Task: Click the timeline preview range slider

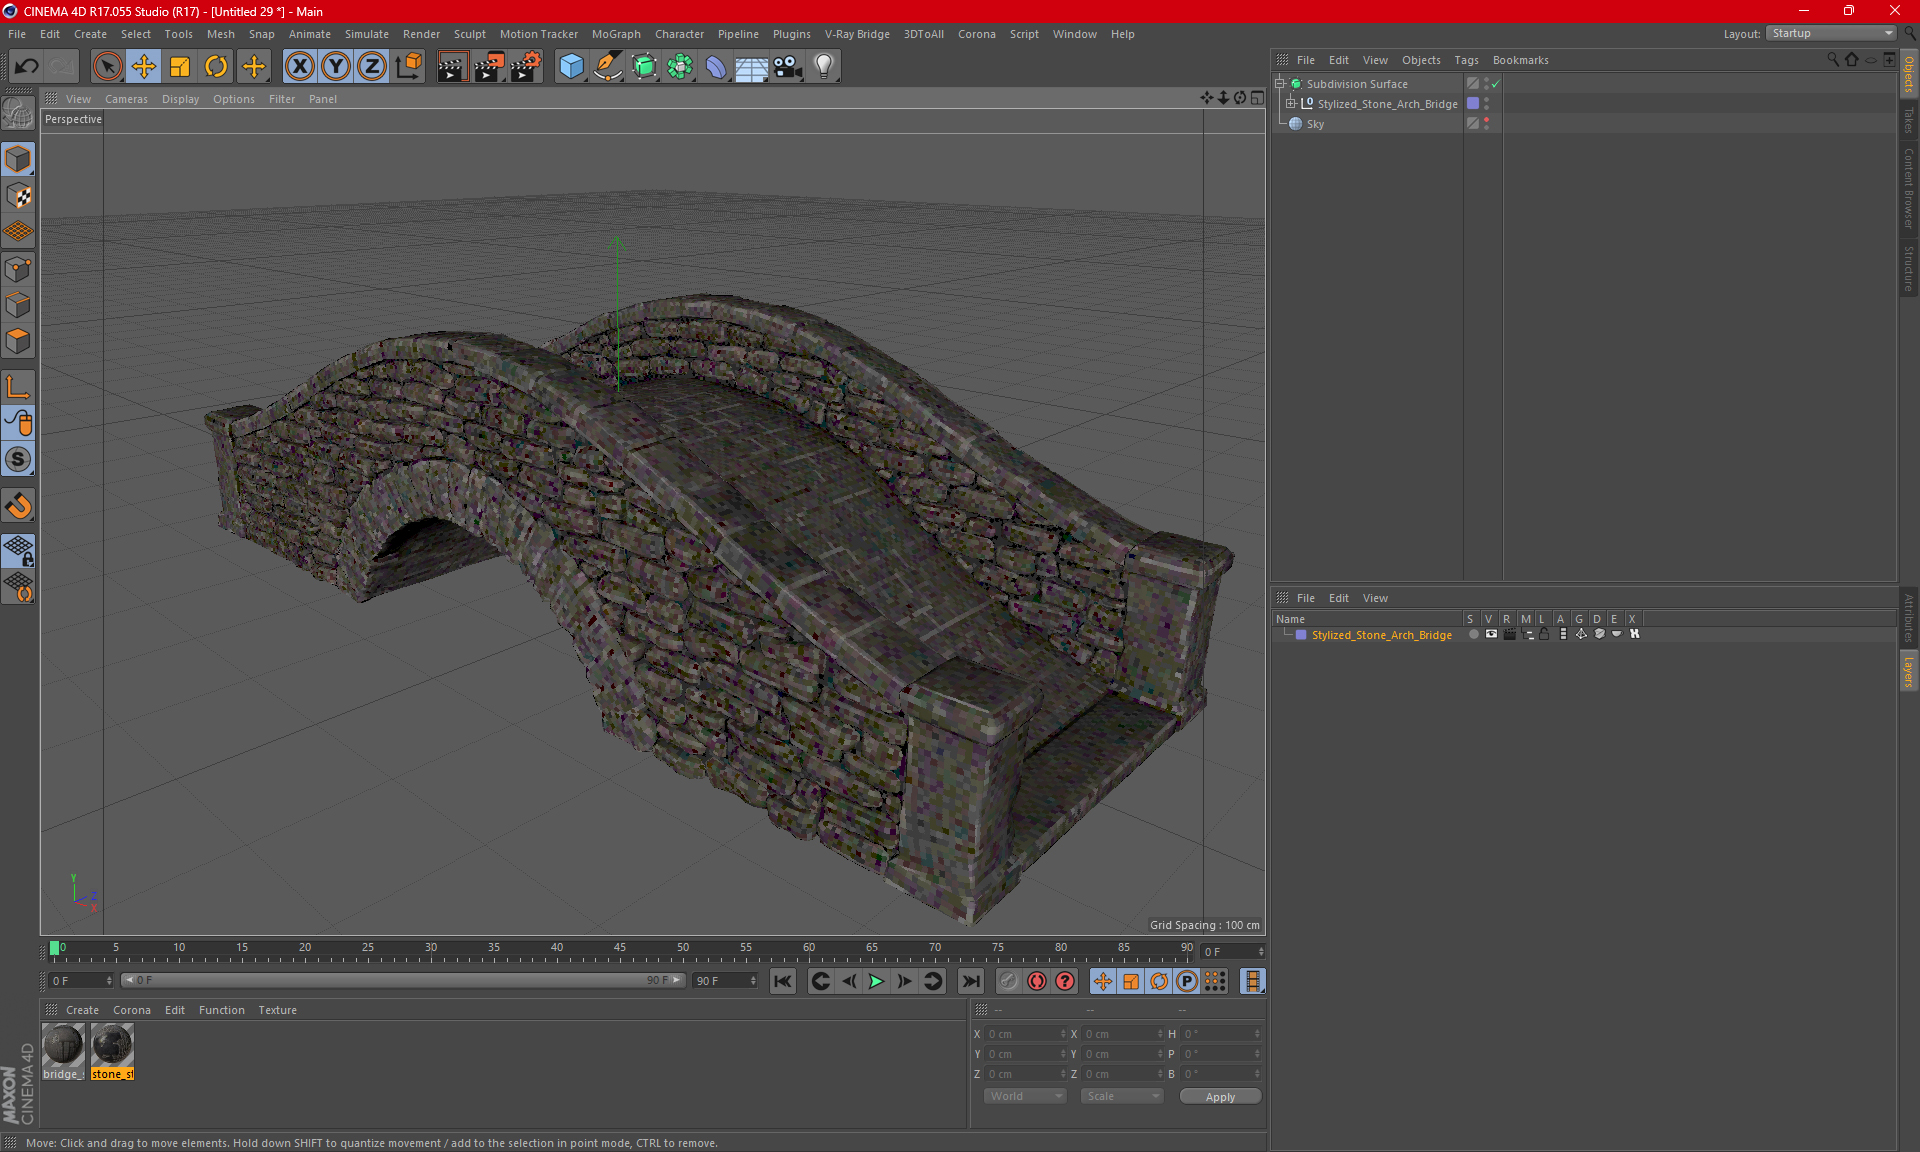Action: tap(403, 981)
